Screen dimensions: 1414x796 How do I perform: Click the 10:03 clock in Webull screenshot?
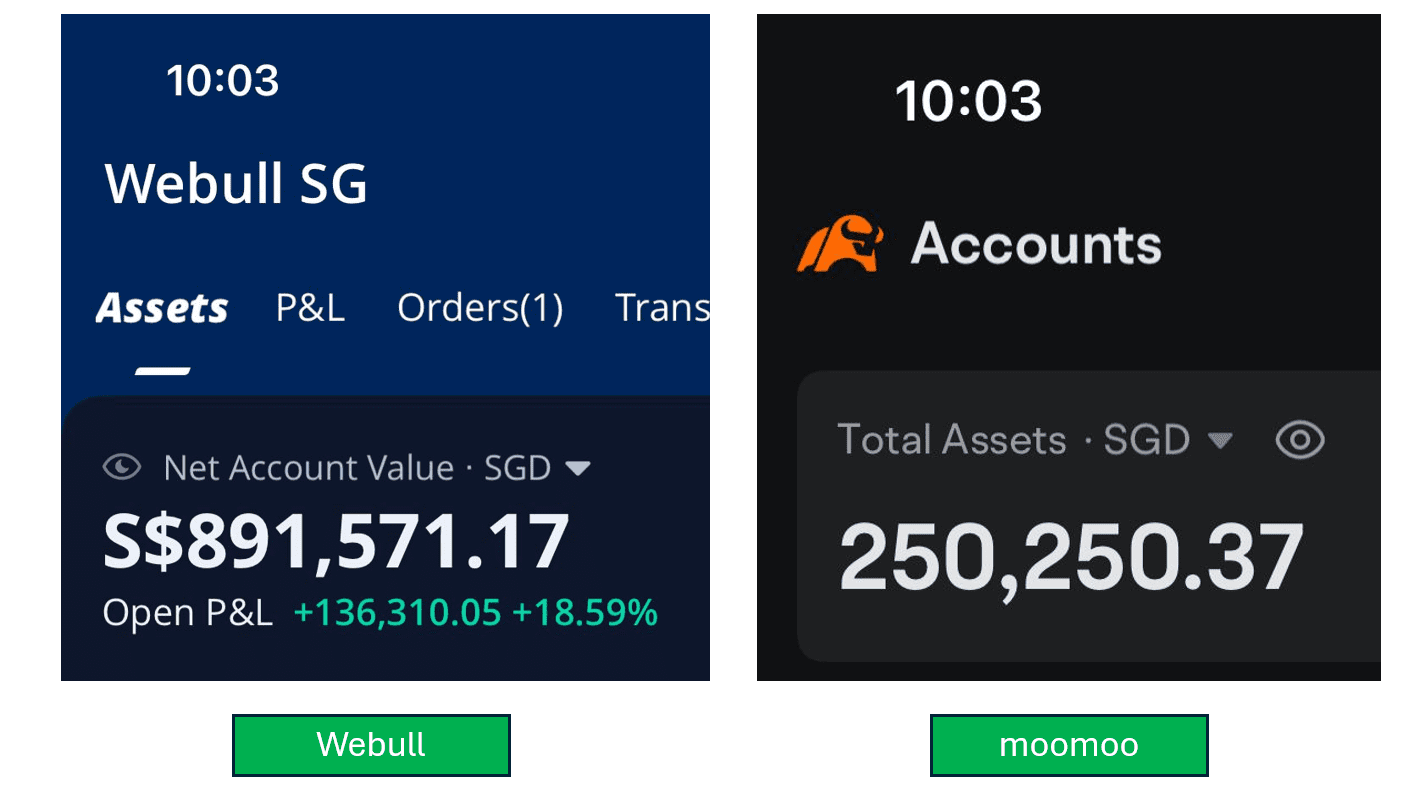coord(223,80)
